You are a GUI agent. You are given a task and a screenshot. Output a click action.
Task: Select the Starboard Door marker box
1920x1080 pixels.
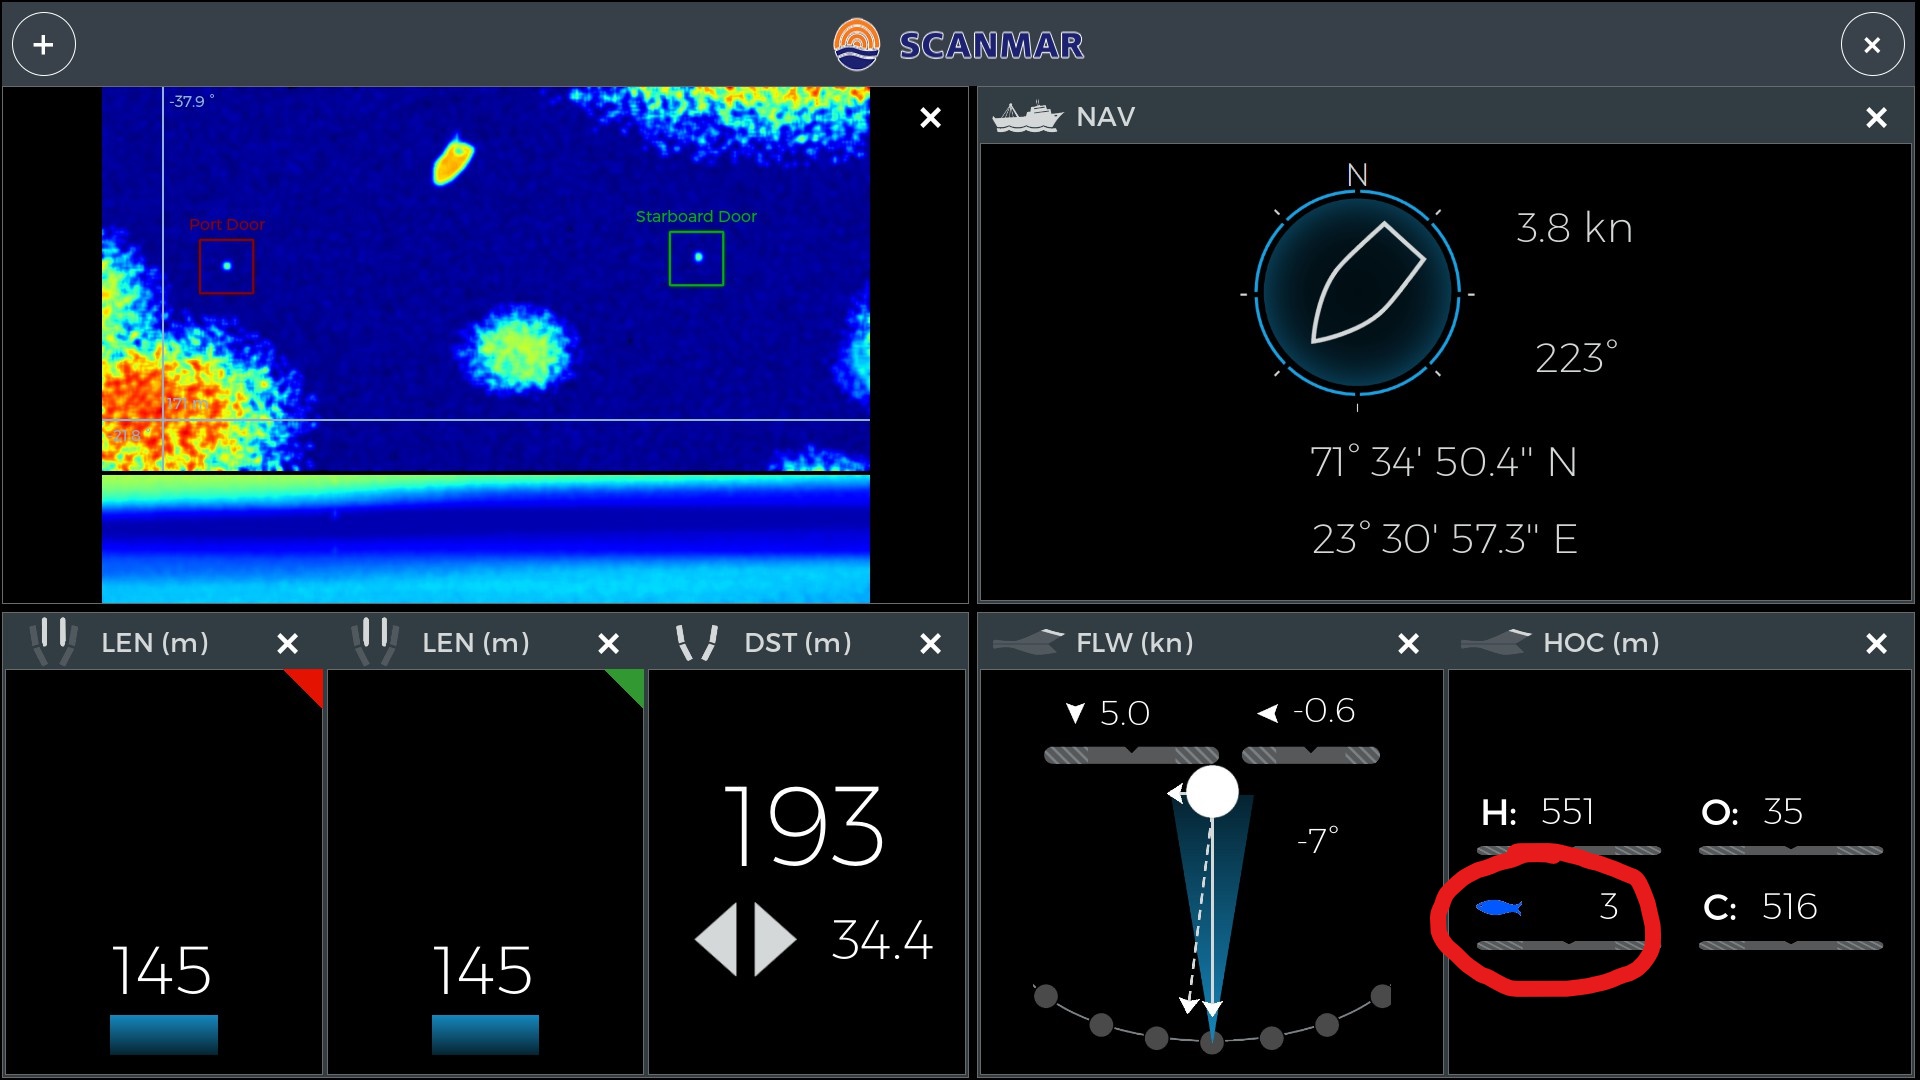tap(696, 258)
